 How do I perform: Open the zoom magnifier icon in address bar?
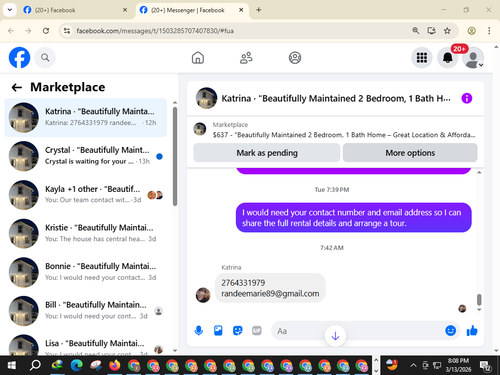click(x=415, y=31)
